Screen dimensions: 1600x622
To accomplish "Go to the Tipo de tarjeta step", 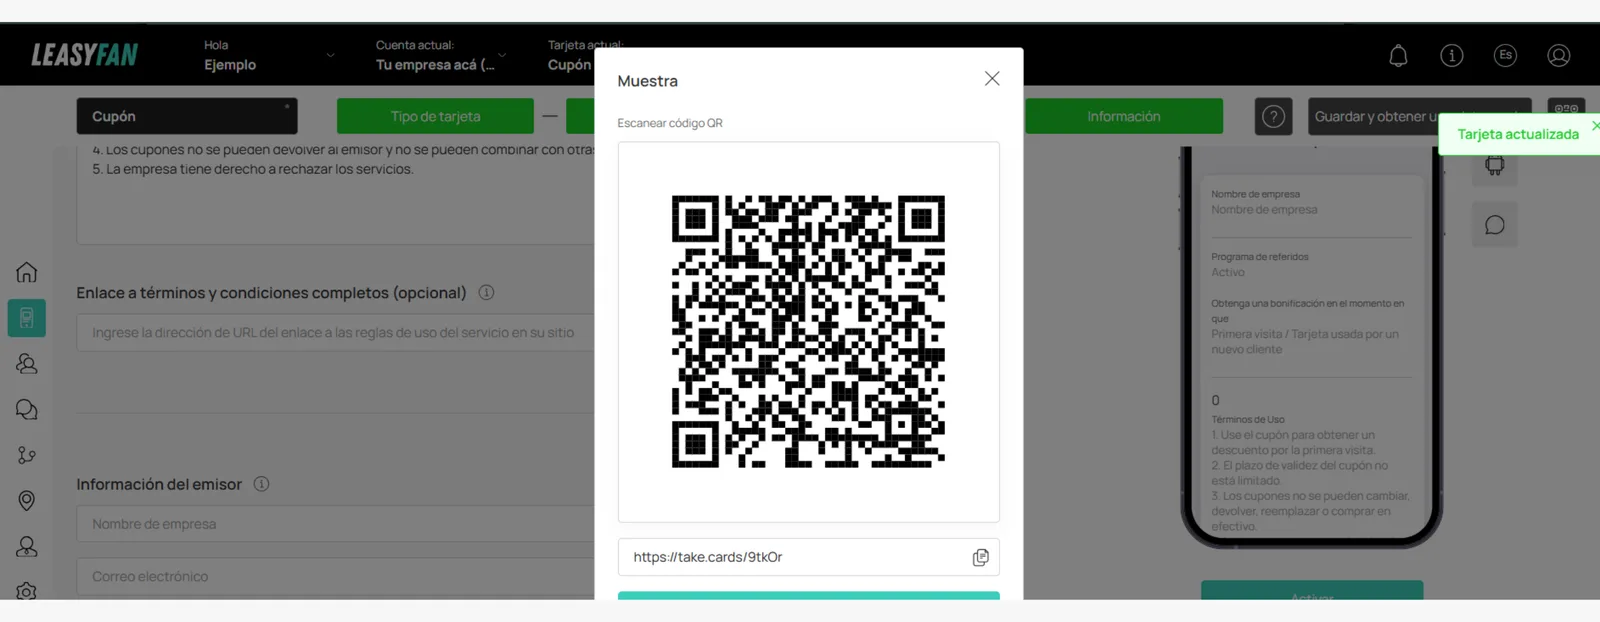I will click(435, 116).
